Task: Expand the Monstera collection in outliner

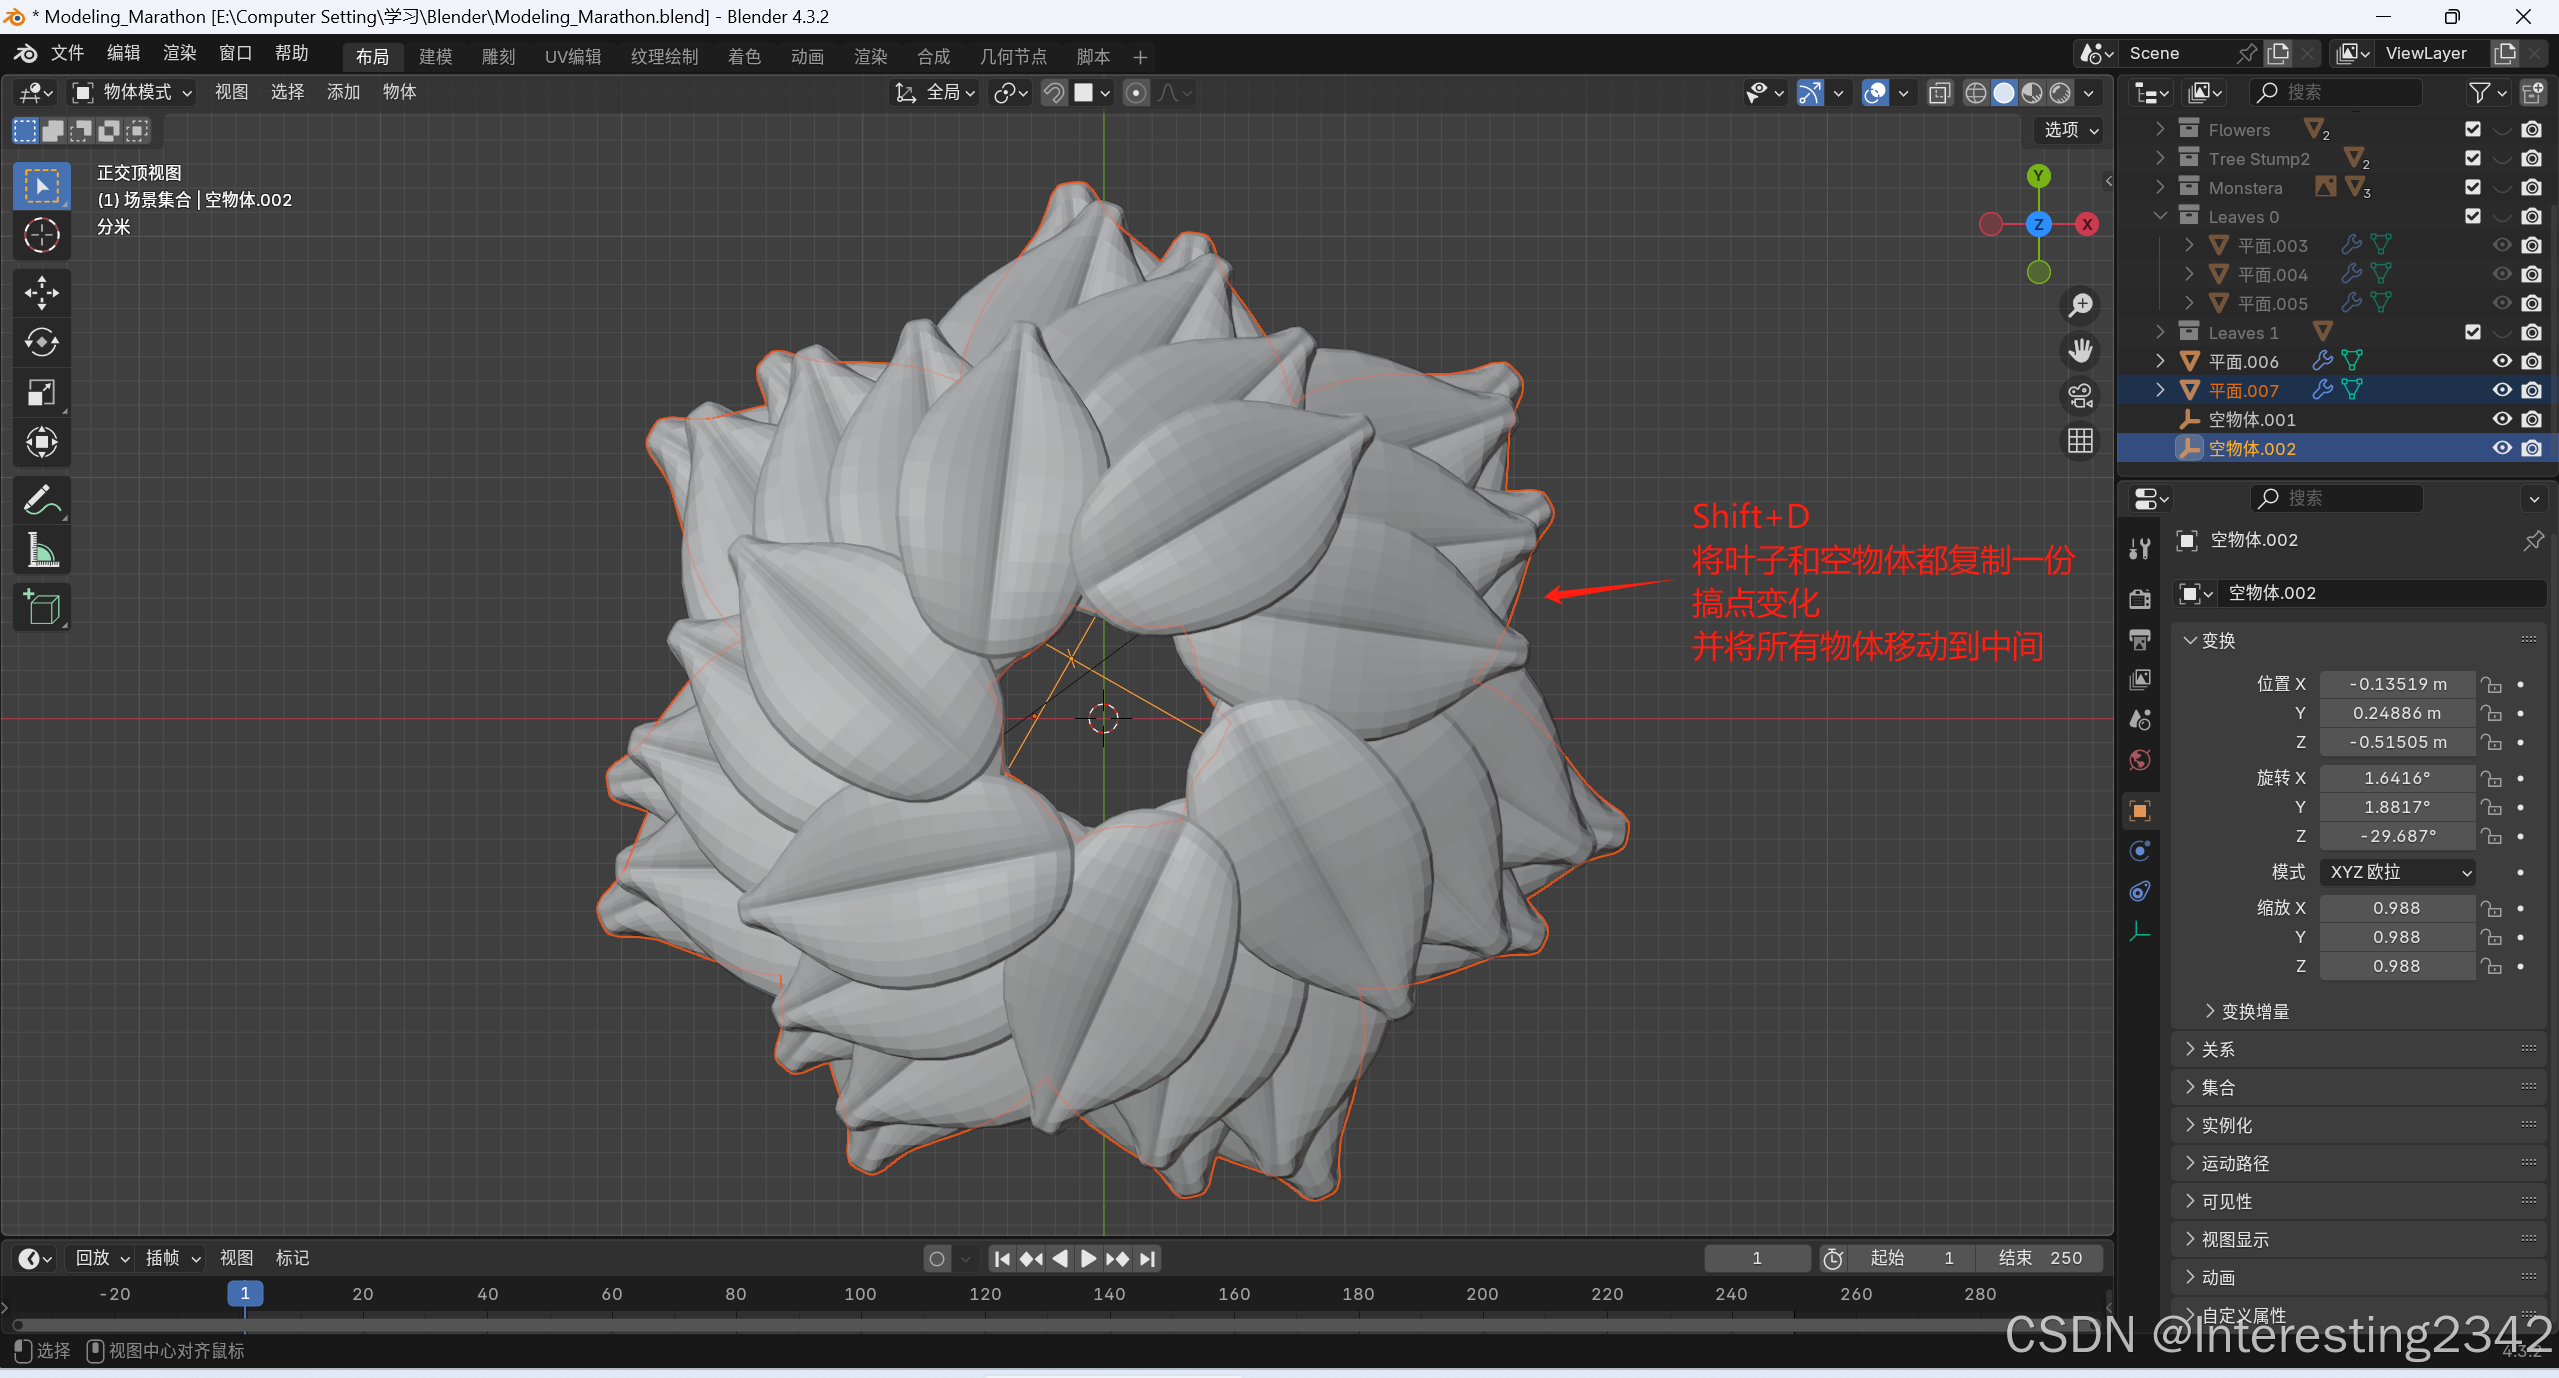Action: point(2160,187)
